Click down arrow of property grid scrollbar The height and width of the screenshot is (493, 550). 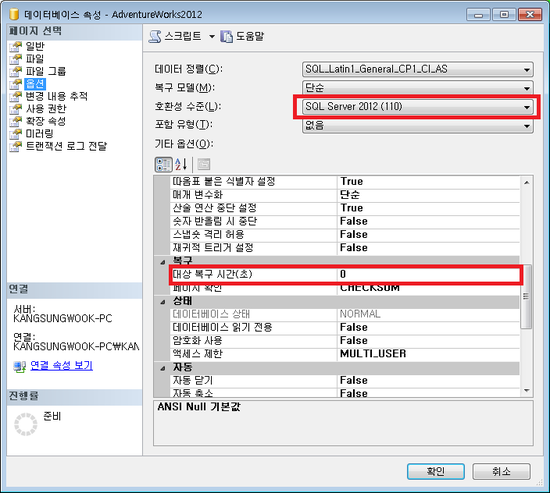(x=526, y=391)
